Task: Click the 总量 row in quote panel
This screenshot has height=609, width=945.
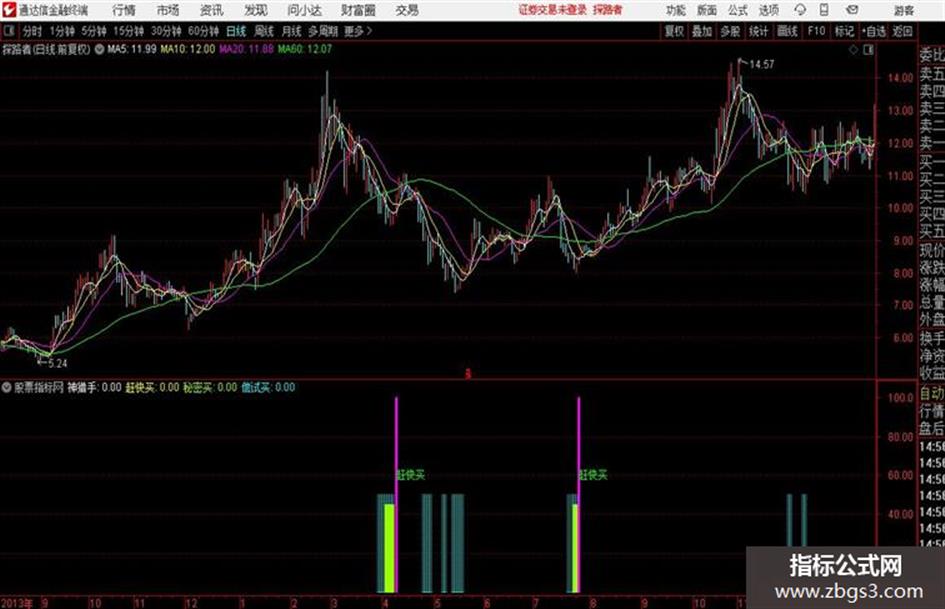Action: pos(932,303)
